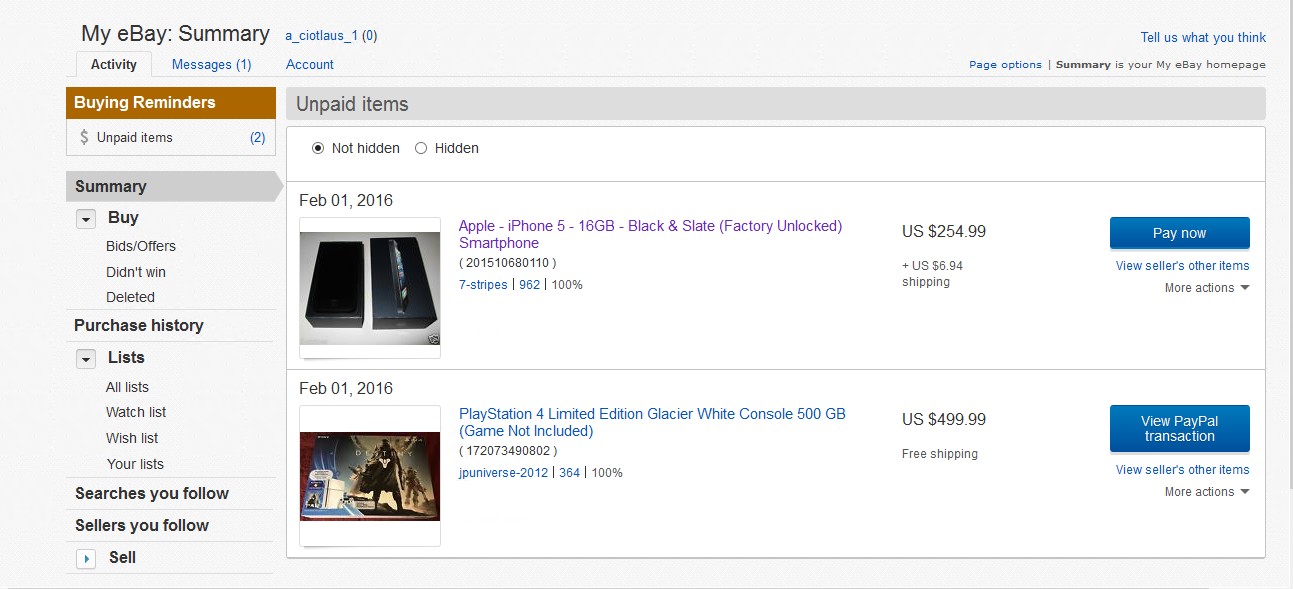1293x589 pixels.
Task: Open More actions for the PlayStation 4
Action: [1207, 492]
